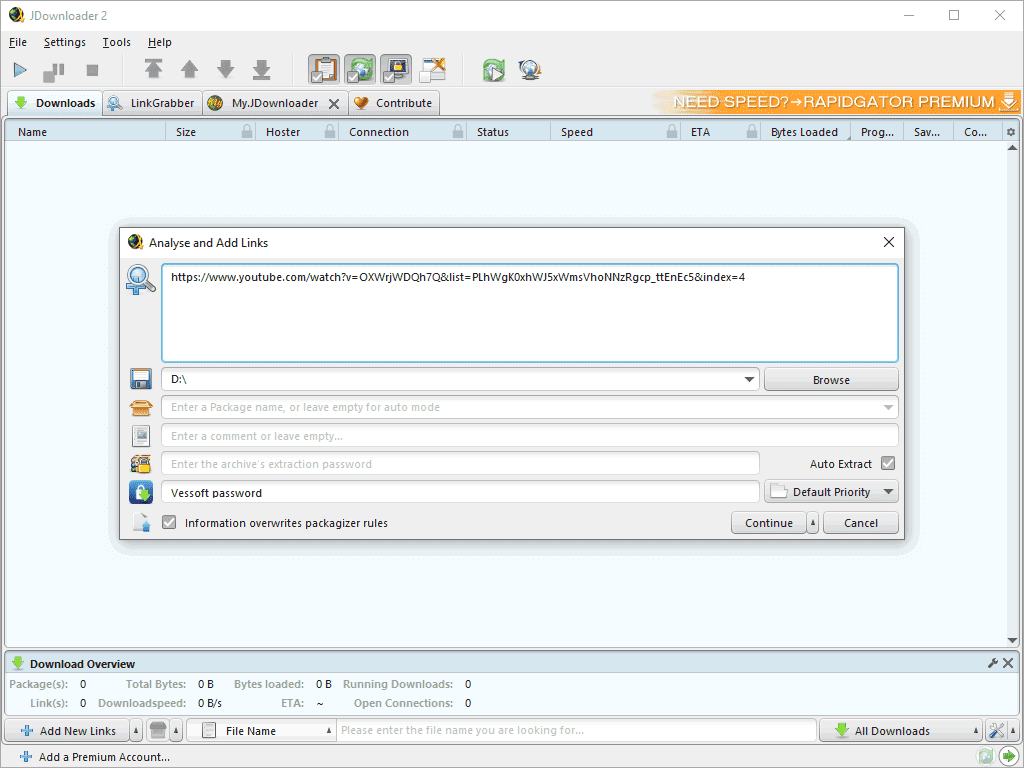Open the File Name search type dropdown
Image resolution: width=1024 pixels, height=768 pixels.
click(261, 731)
